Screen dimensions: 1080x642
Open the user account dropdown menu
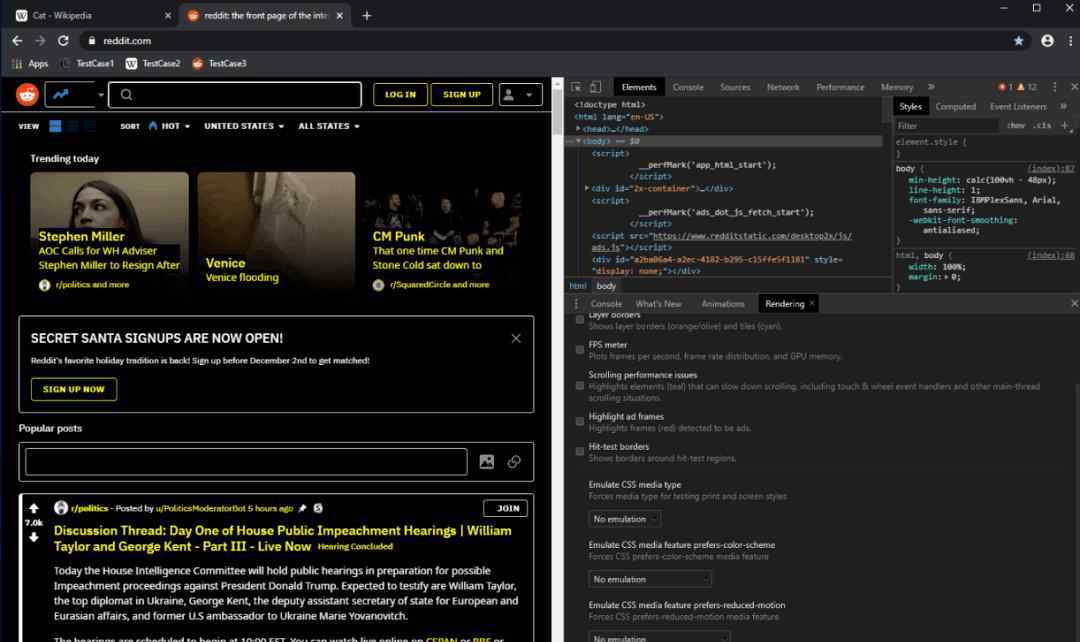tap(520, 94)
